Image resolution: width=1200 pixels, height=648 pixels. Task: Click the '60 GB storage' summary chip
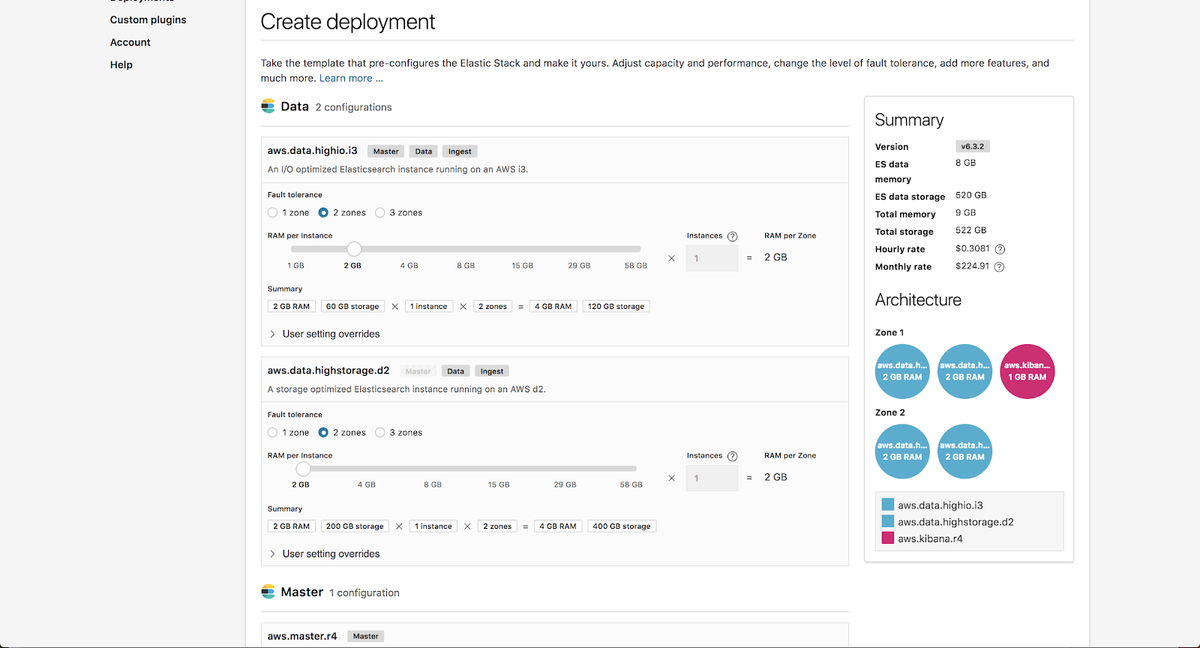(x=352, y=307)
